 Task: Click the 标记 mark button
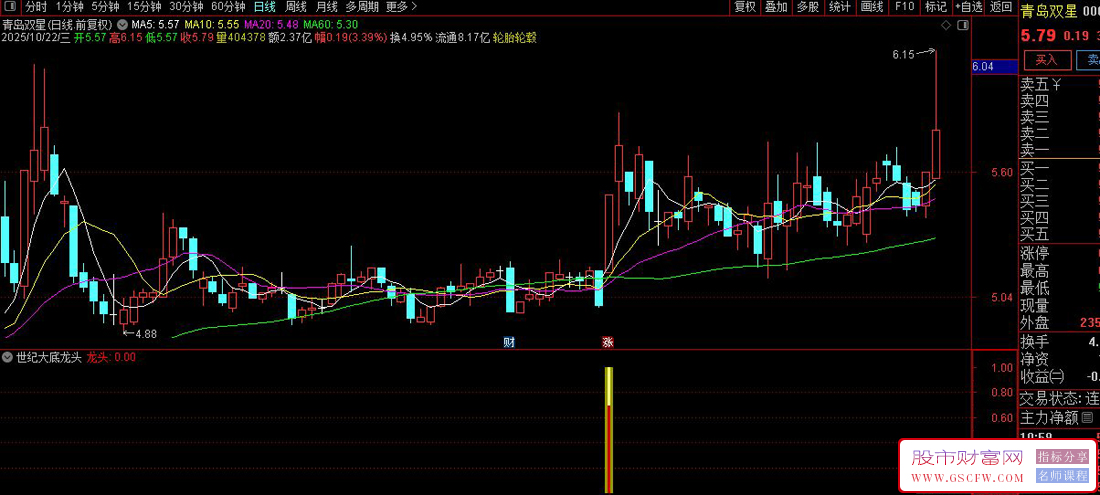click(936, 7)
